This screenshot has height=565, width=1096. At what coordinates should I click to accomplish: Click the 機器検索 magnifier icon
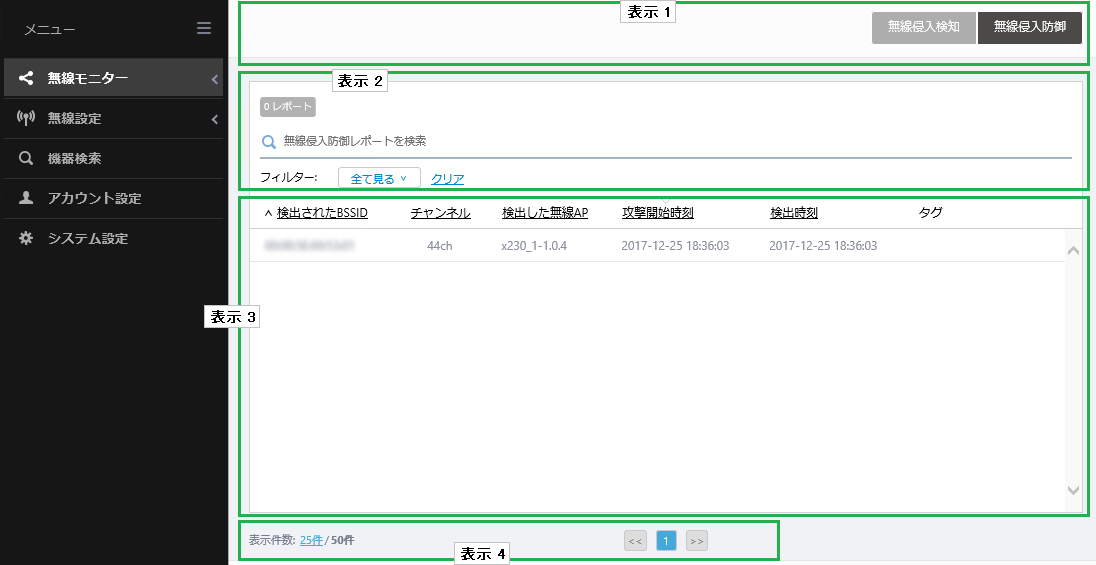click(x=26, y=158)
